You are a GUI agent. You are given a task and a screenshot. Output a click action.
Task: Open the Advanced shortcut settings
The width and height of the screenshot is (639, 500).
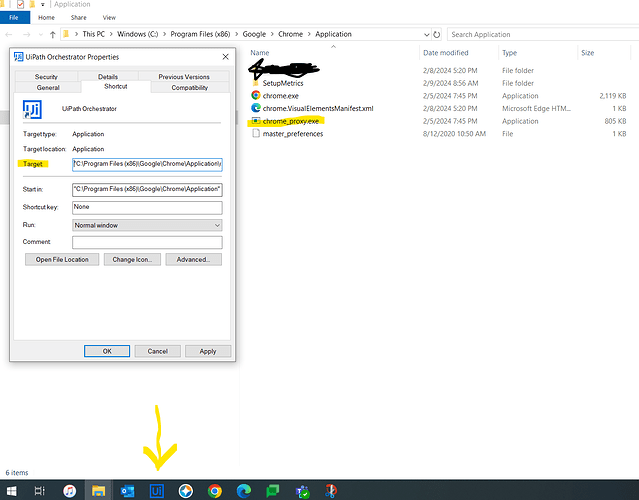coord(194,260)
